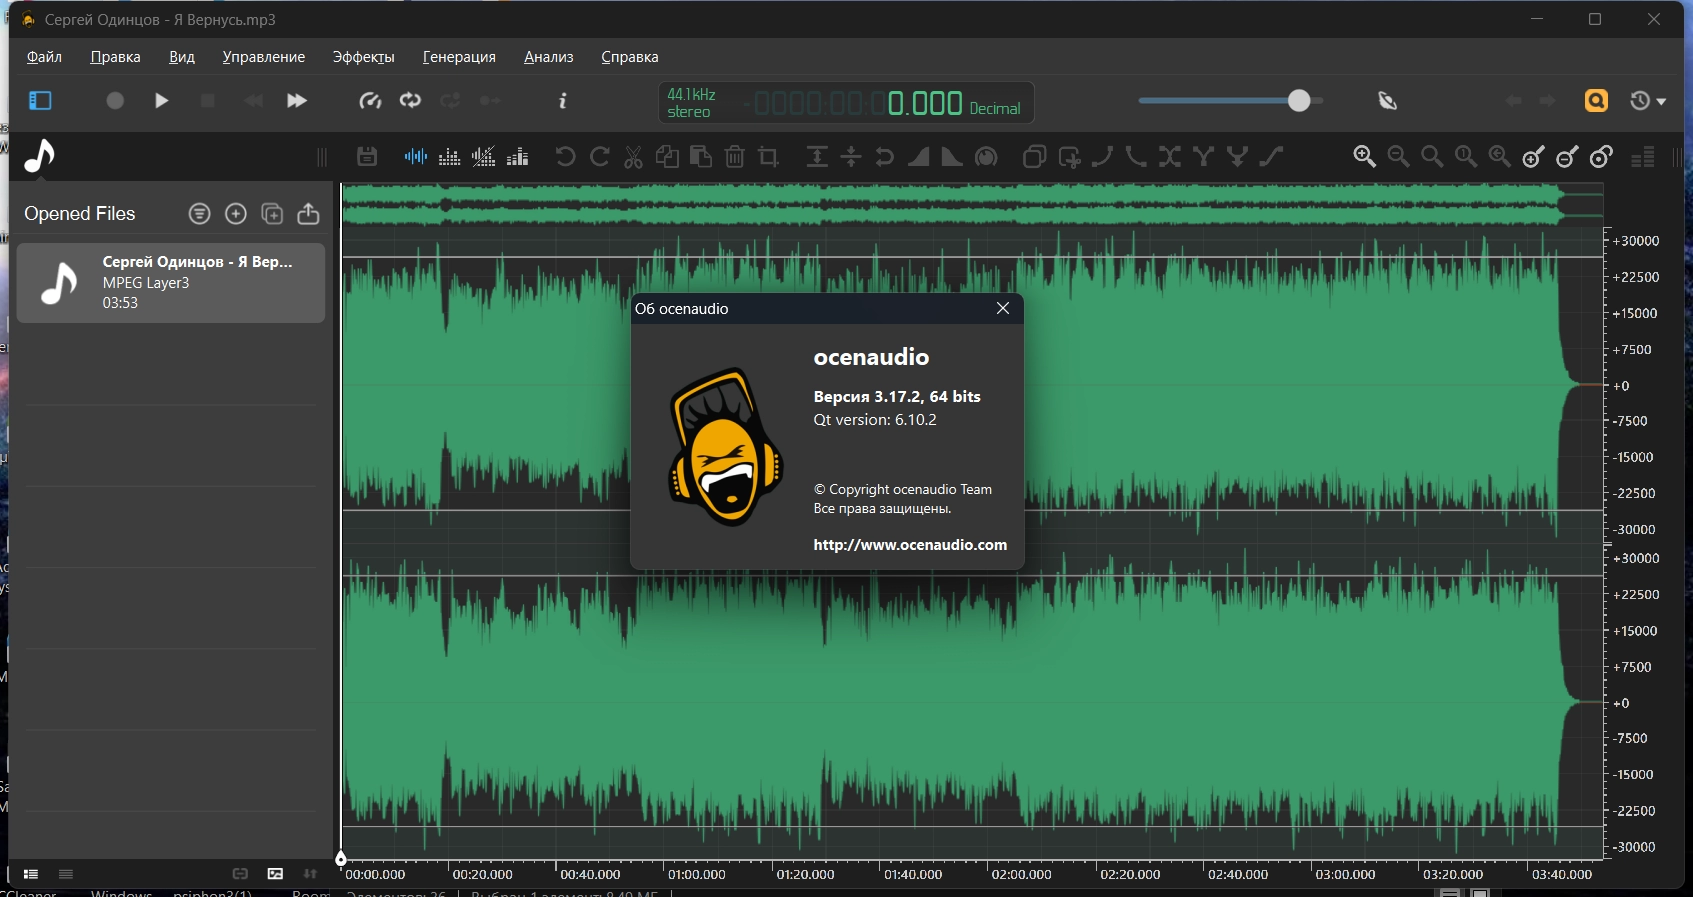Expand the history dropdown arrow
Image resolution: width=1693 pixels, height=897 pixels.
pyautogui.click(x=1661, y=102)
